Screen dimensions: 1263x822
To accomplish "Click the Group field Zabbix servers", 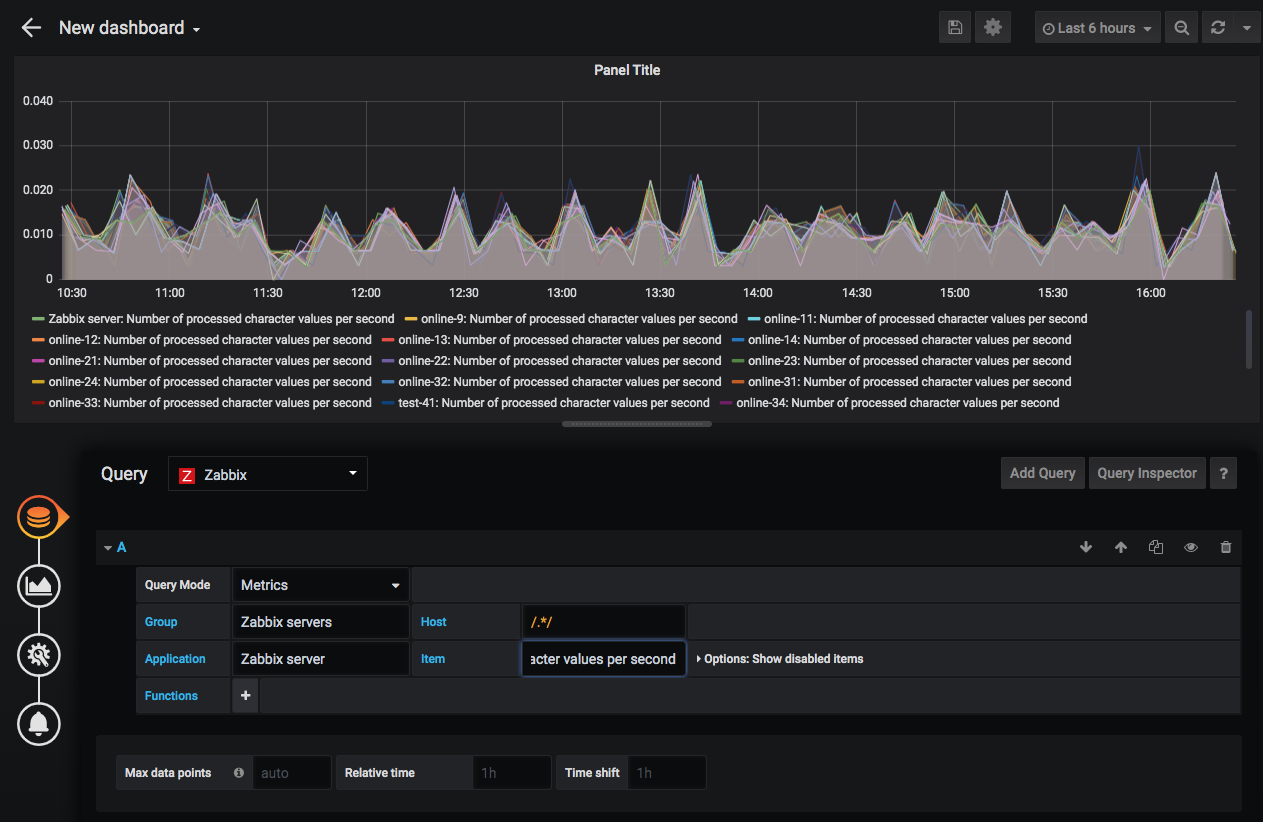I will click(x=321, y=622).
